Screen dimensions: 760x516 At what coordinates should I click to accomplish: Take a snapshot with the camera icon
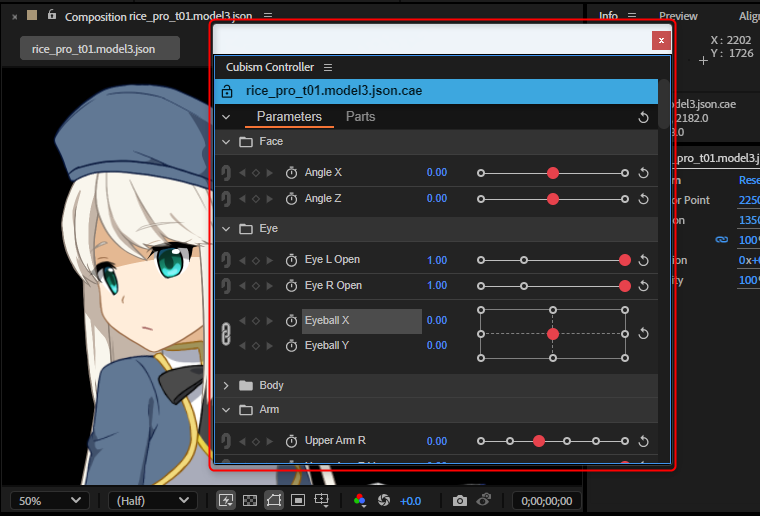[459, 500]
